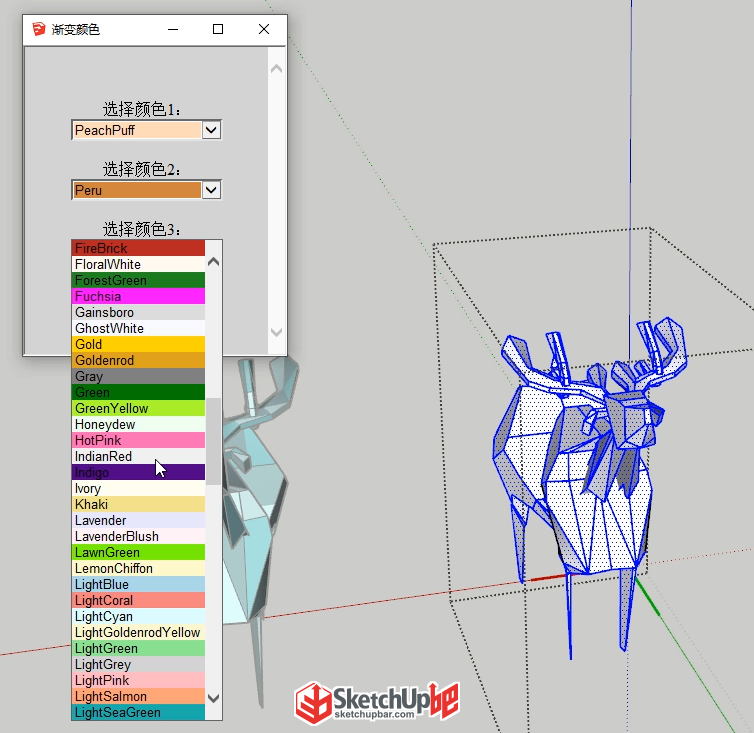Open the color 1 PeachPuff dropdown arrow
The width and height of the screenshot is (754, 733).
(x=212, y=130)
